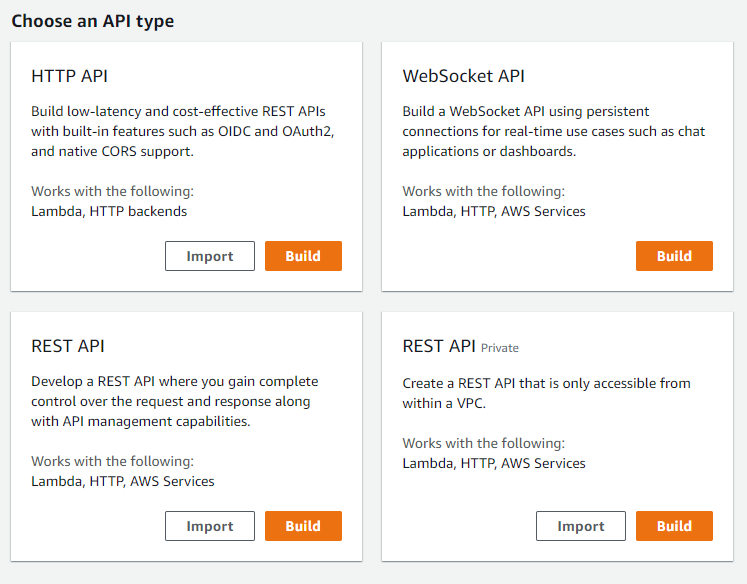Import a public REST API
Screen dimensions: 747x584
pyautogui.click(x=210, y=526)
